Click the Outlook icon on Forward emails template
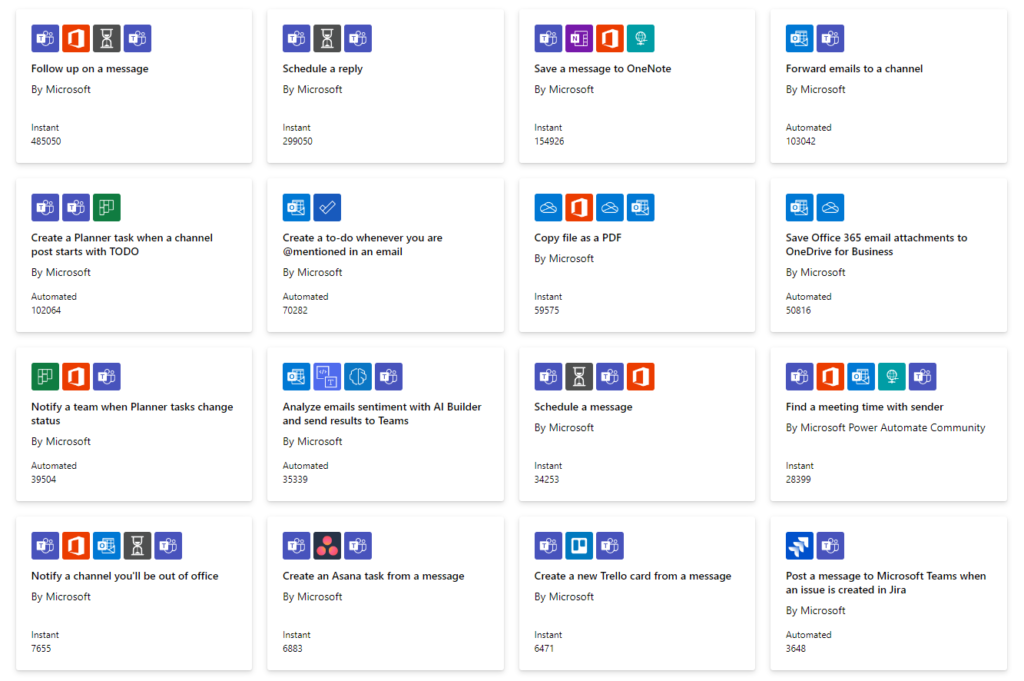This screenshot has width=1024, height=681. (x=800, y=38)
